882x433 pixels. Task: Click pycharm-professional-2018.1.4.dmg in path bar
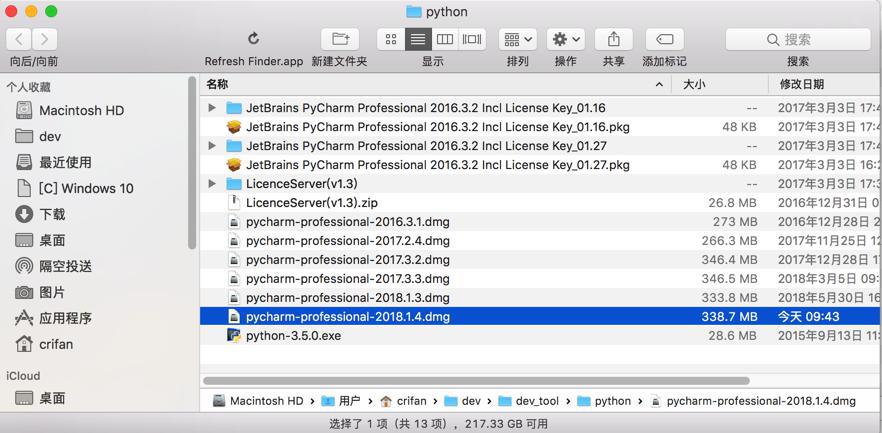(x=753, y=401)
